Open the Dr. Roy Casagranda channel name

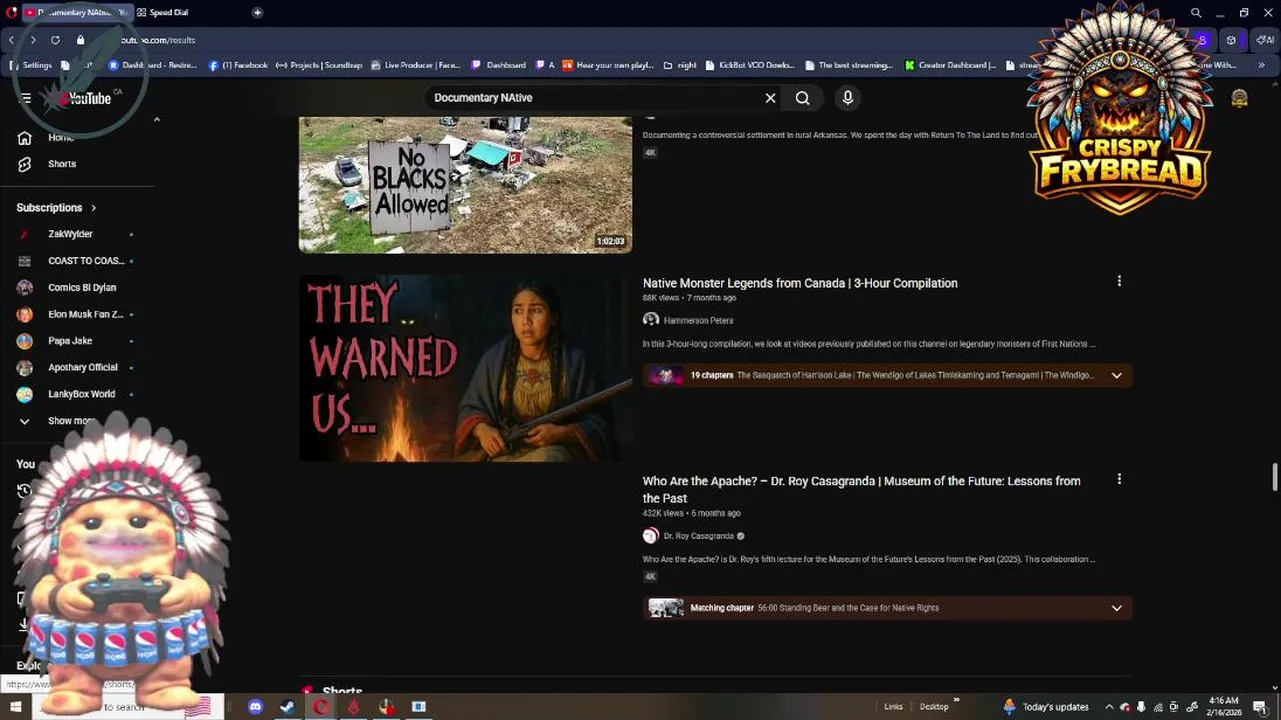point(698,536)
